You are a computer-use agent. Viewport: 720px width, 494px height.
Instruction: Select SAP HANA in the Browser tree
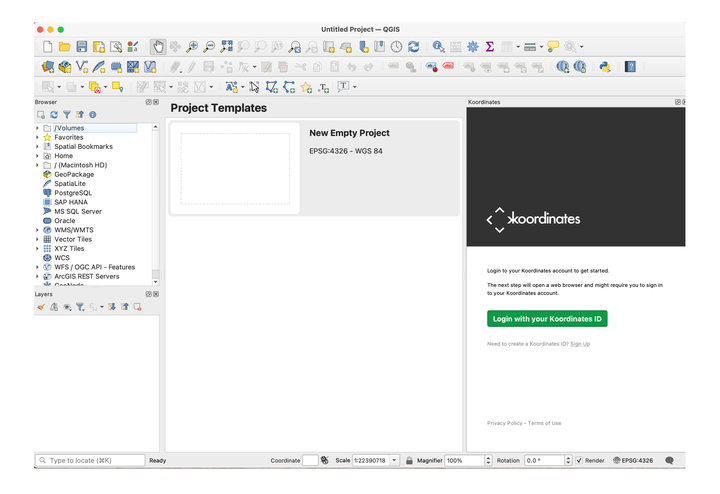[71, 202]
